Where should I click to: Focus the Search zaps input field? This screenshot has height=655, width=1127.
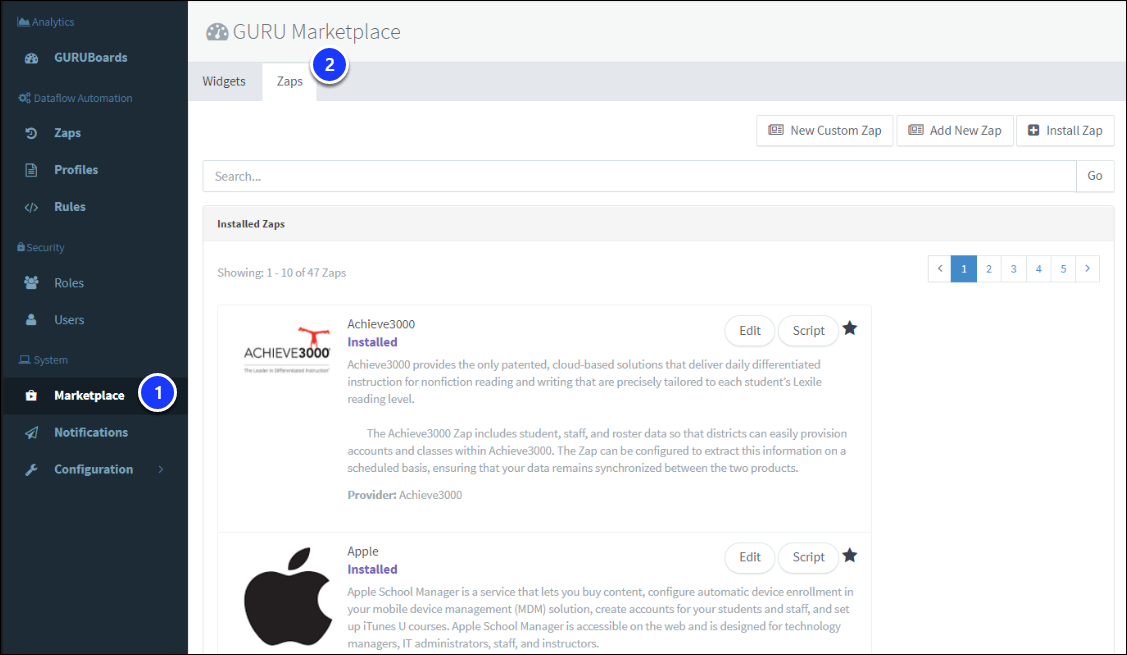point(640,176)
